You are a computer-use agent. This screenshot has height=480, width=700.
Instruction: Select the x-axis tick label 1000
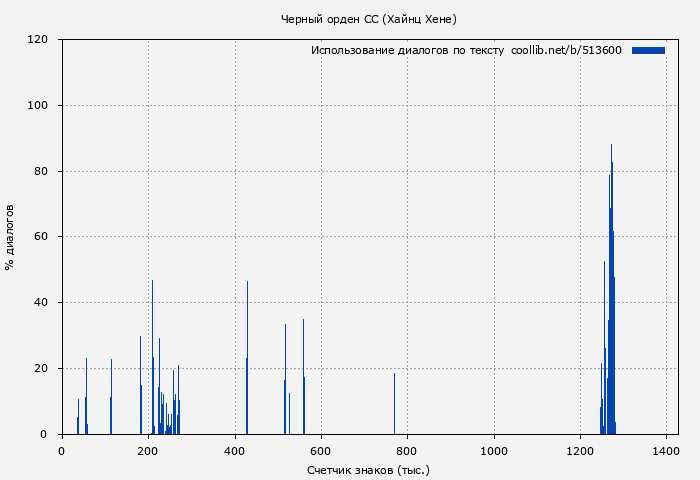tap(493, 452)
